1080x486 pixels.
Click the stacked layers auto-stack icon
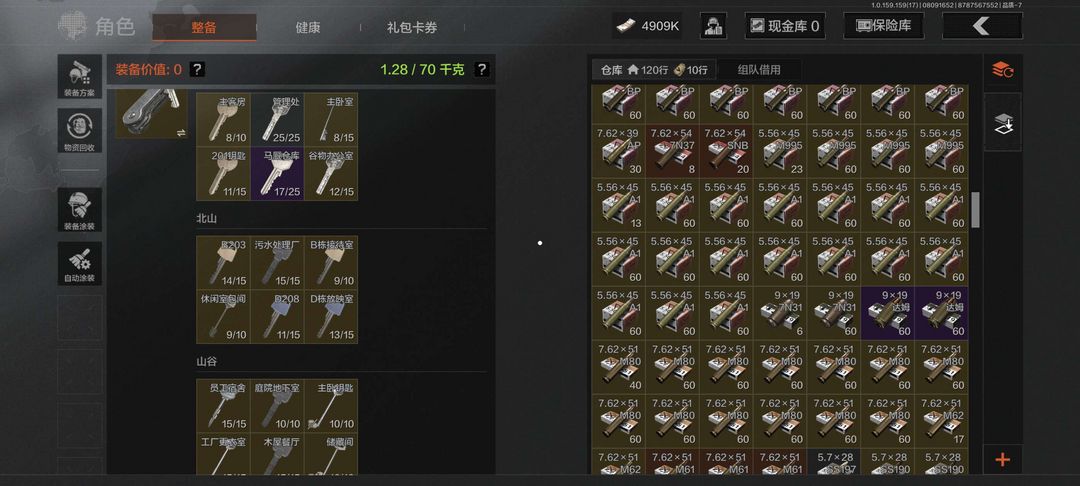[1002, 123]
